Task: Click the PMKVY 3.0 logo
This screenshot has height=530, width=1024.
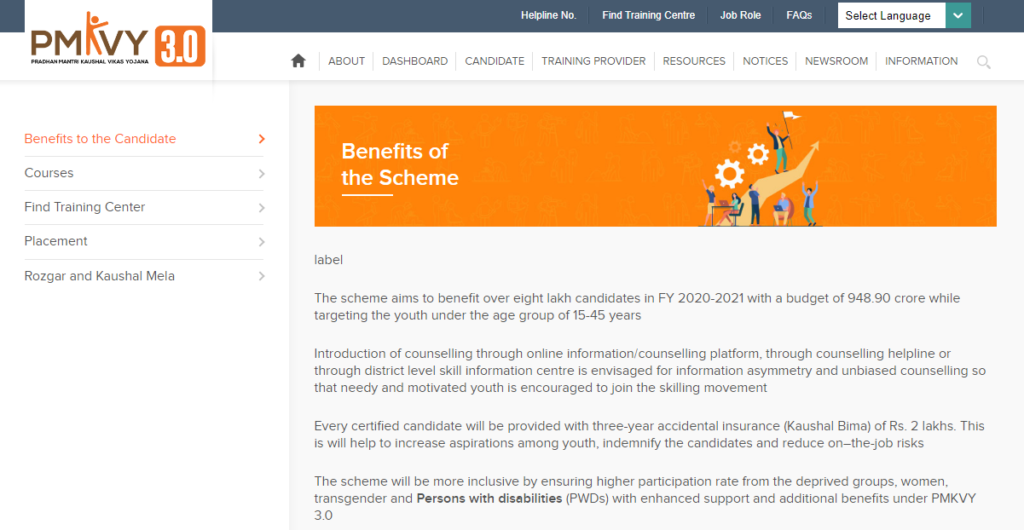Action: (118, 40)
